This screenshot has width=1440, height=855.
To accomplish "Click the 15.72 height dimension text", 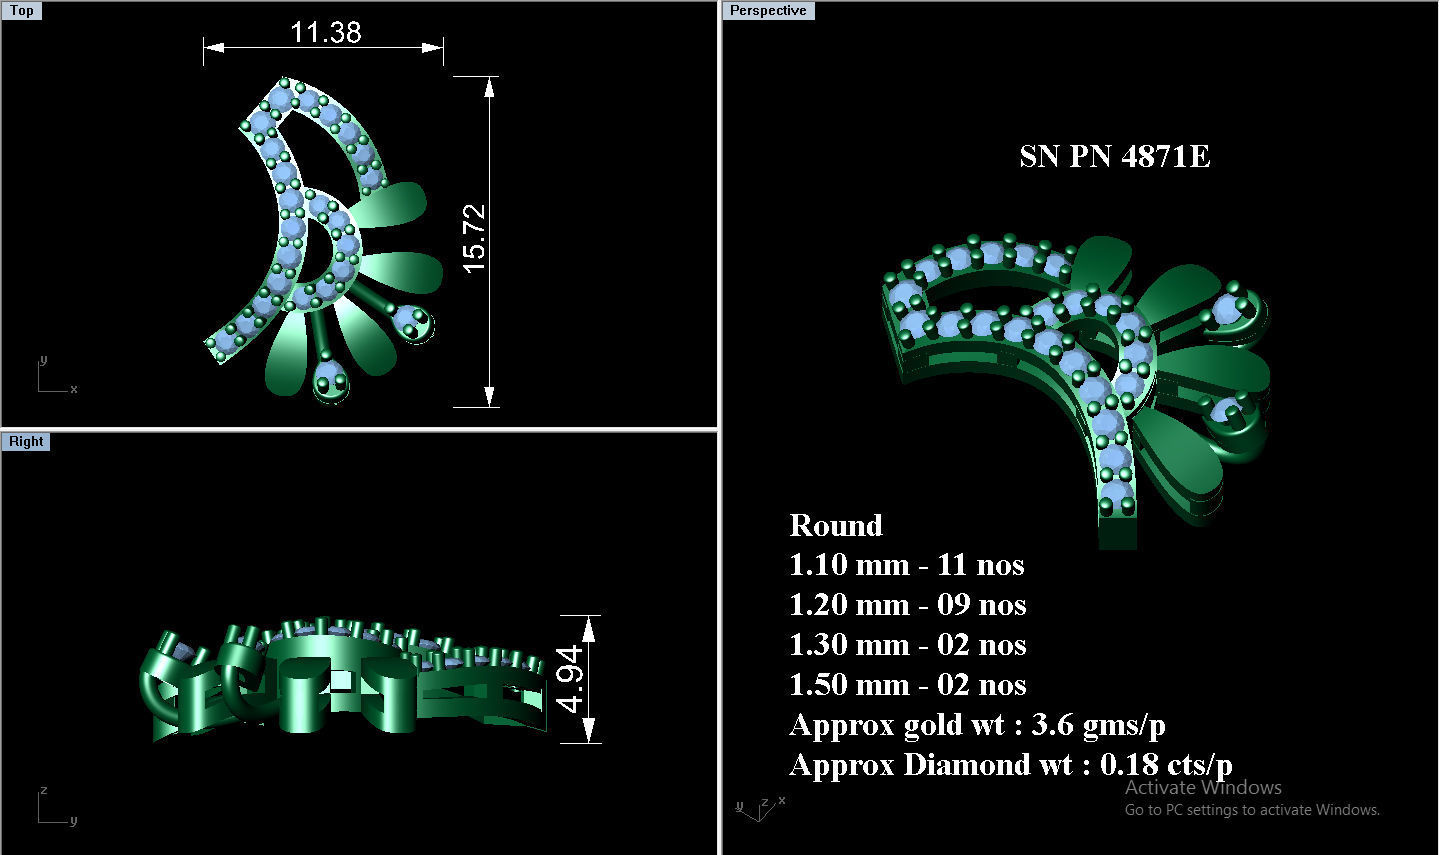I will 475,238.
